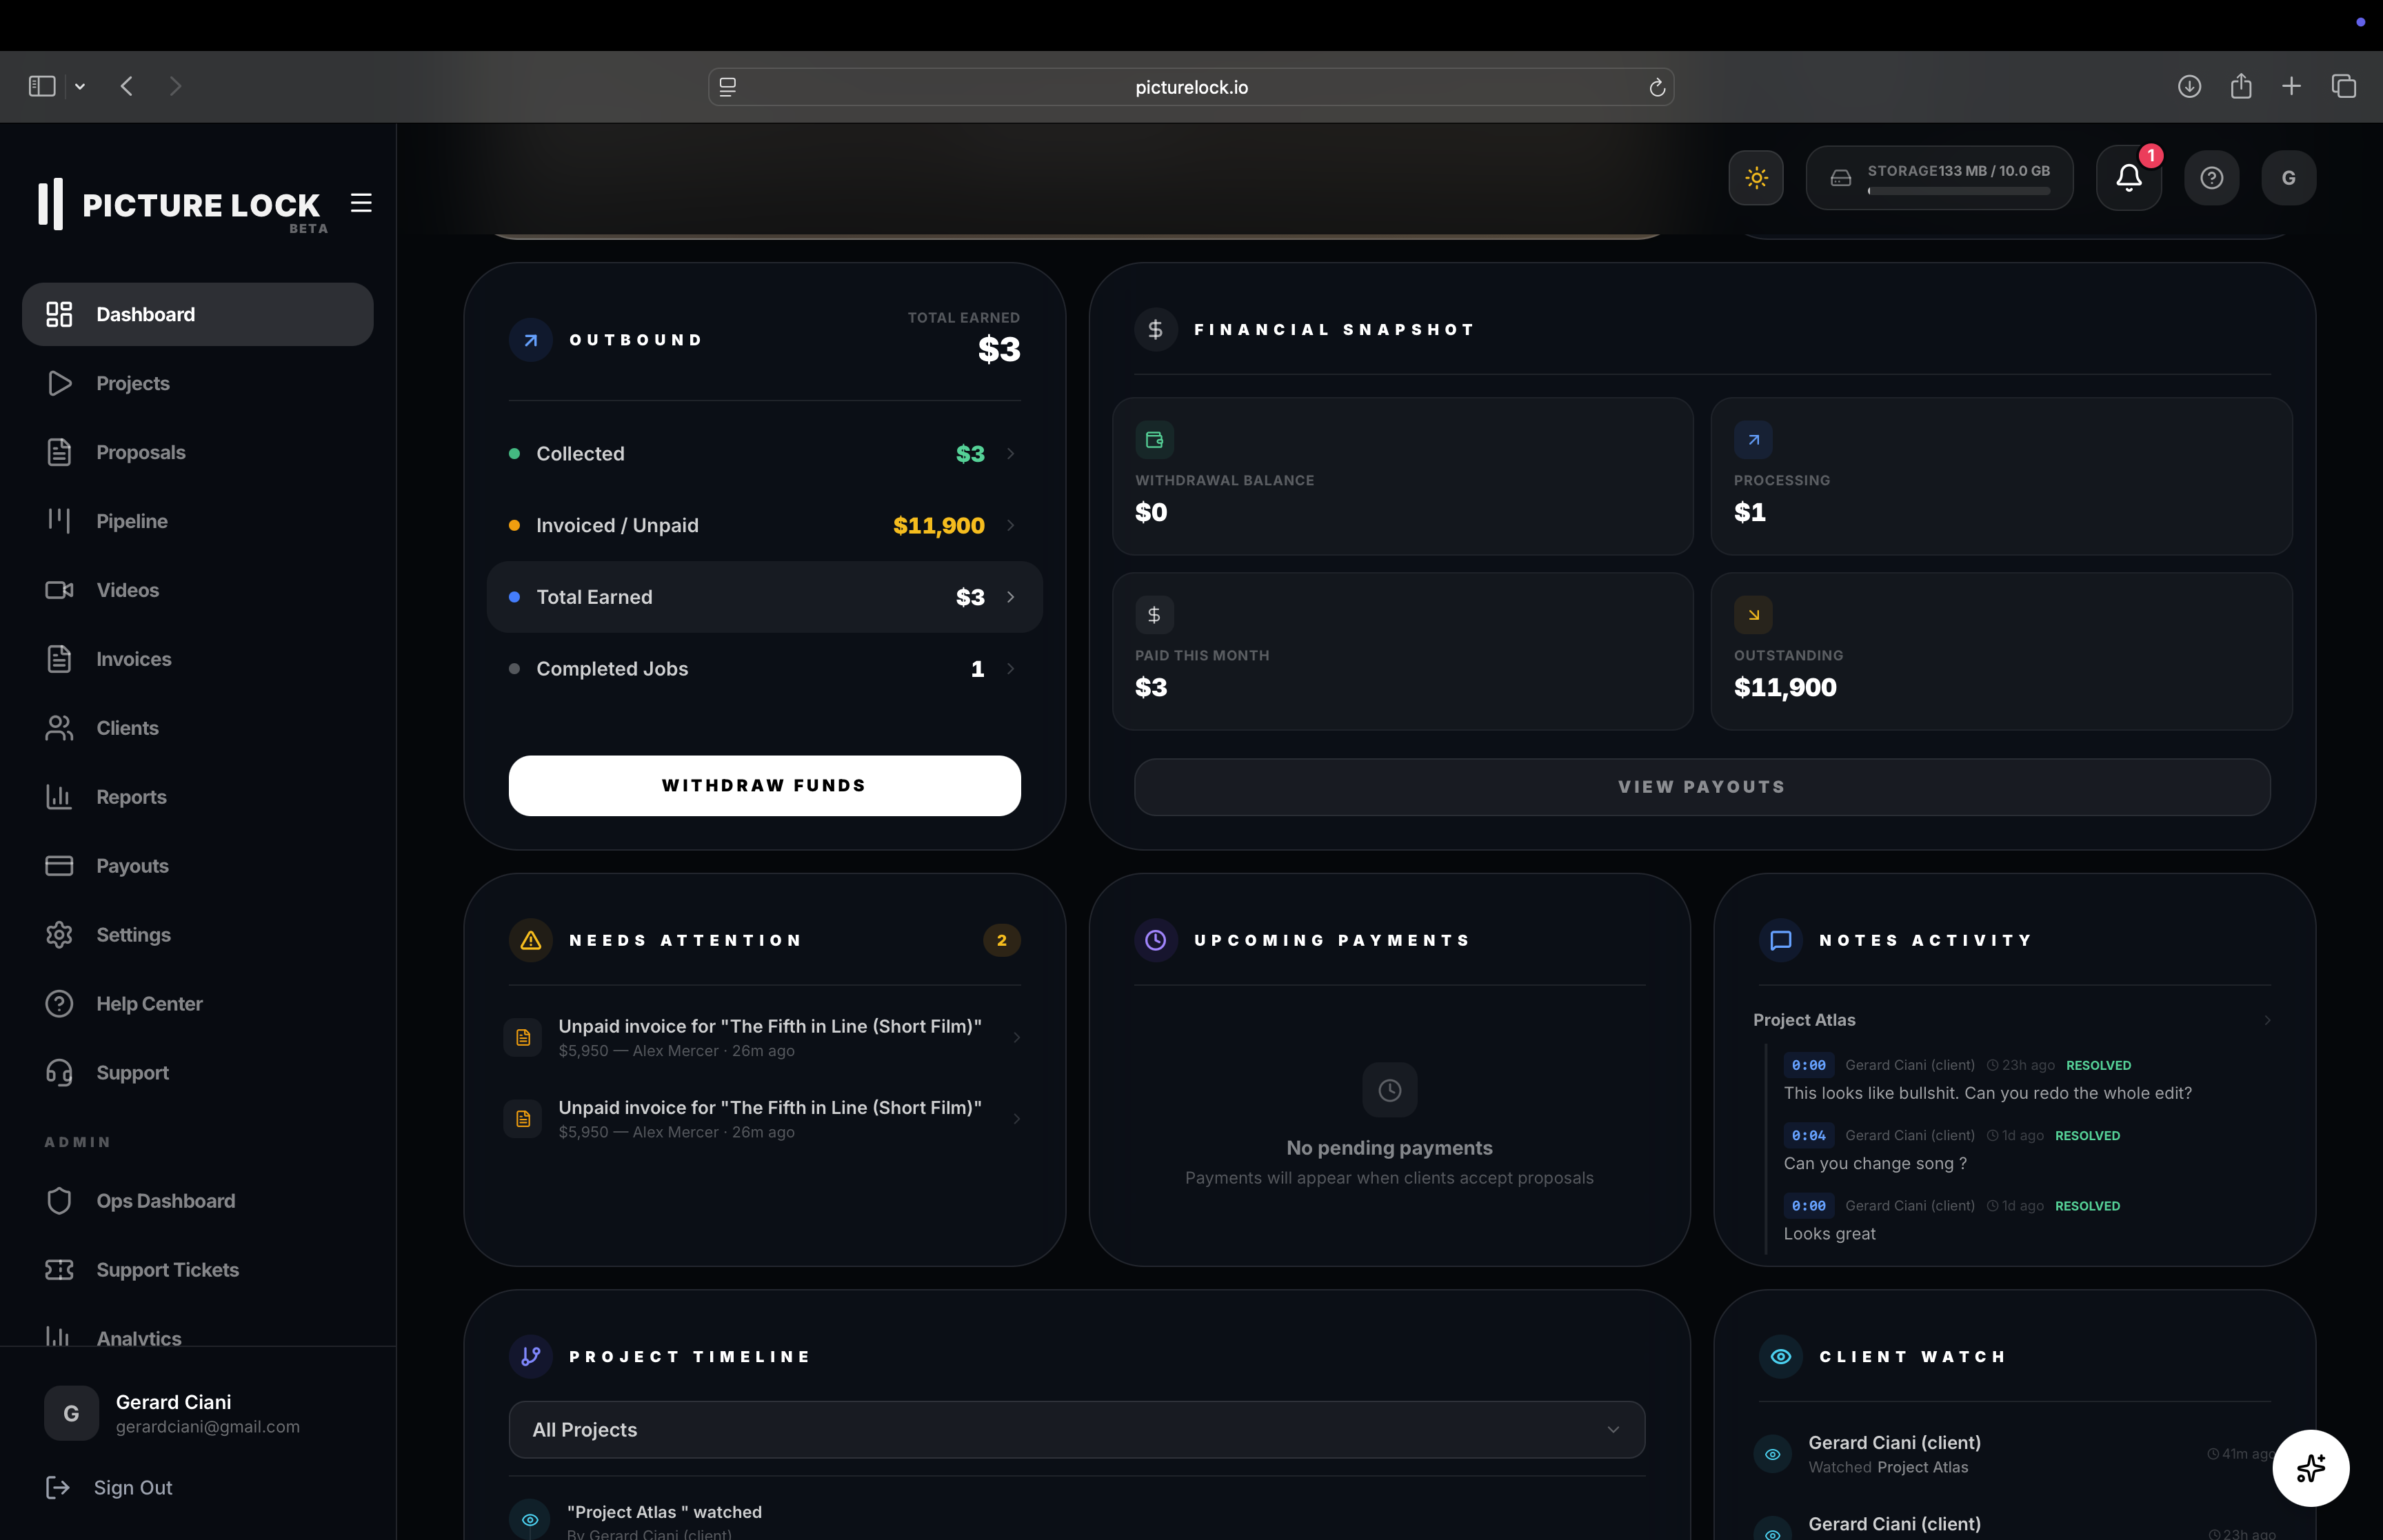The image size is (2383, 1540).
Task: Click the View Payouts button
Action: [x=1700, y=786]
